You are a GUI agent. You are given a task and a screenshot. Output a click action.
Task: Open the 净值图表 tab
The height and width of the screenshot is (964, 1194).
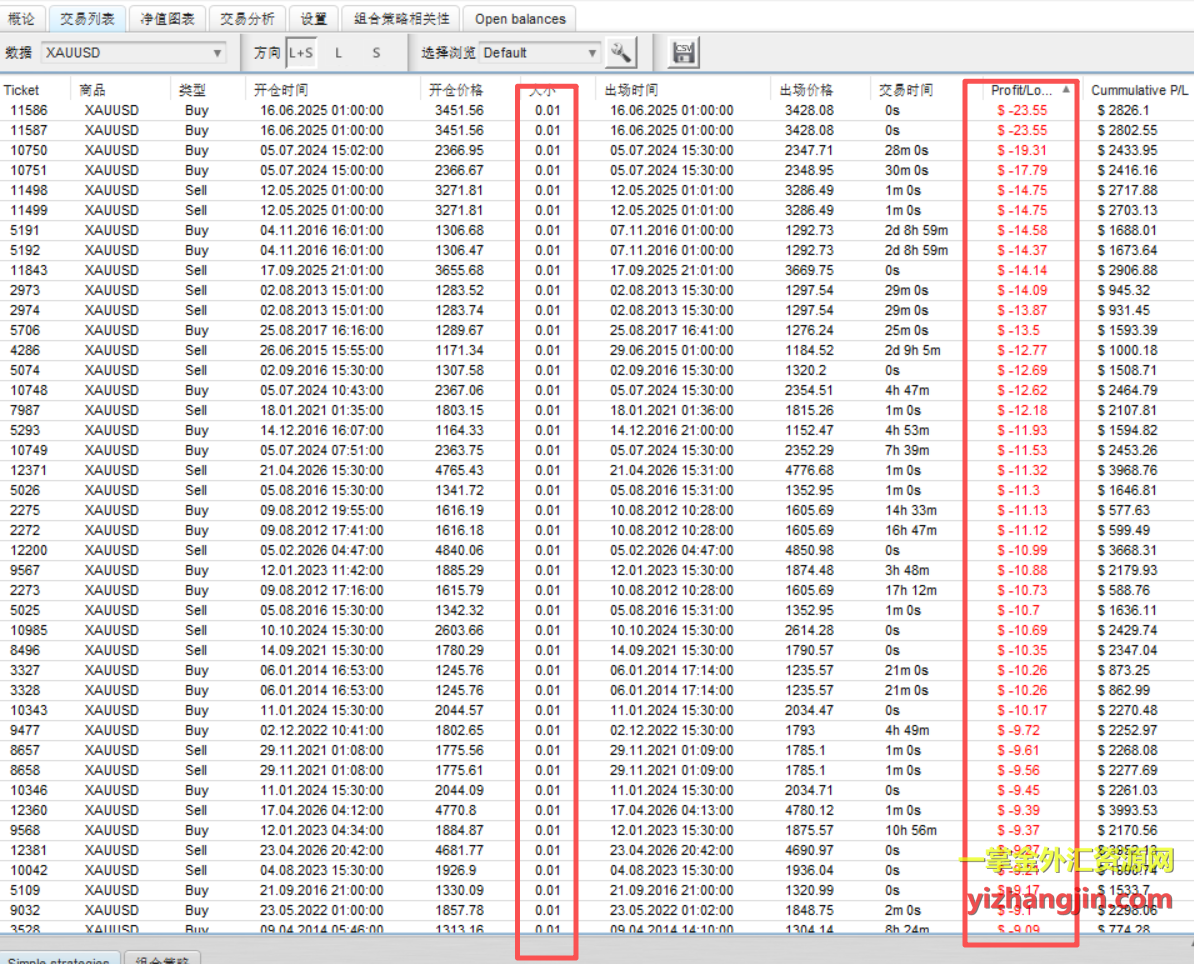(x=168, y=18)
